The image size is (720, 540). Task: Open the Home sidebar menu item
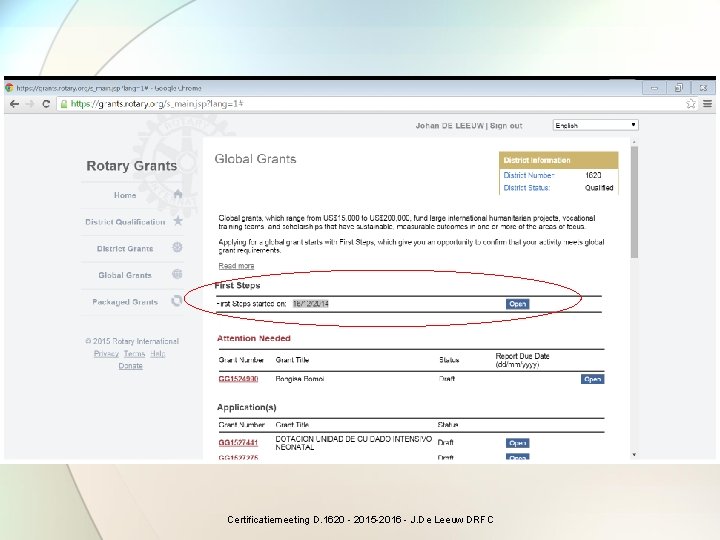coord(125,195)
